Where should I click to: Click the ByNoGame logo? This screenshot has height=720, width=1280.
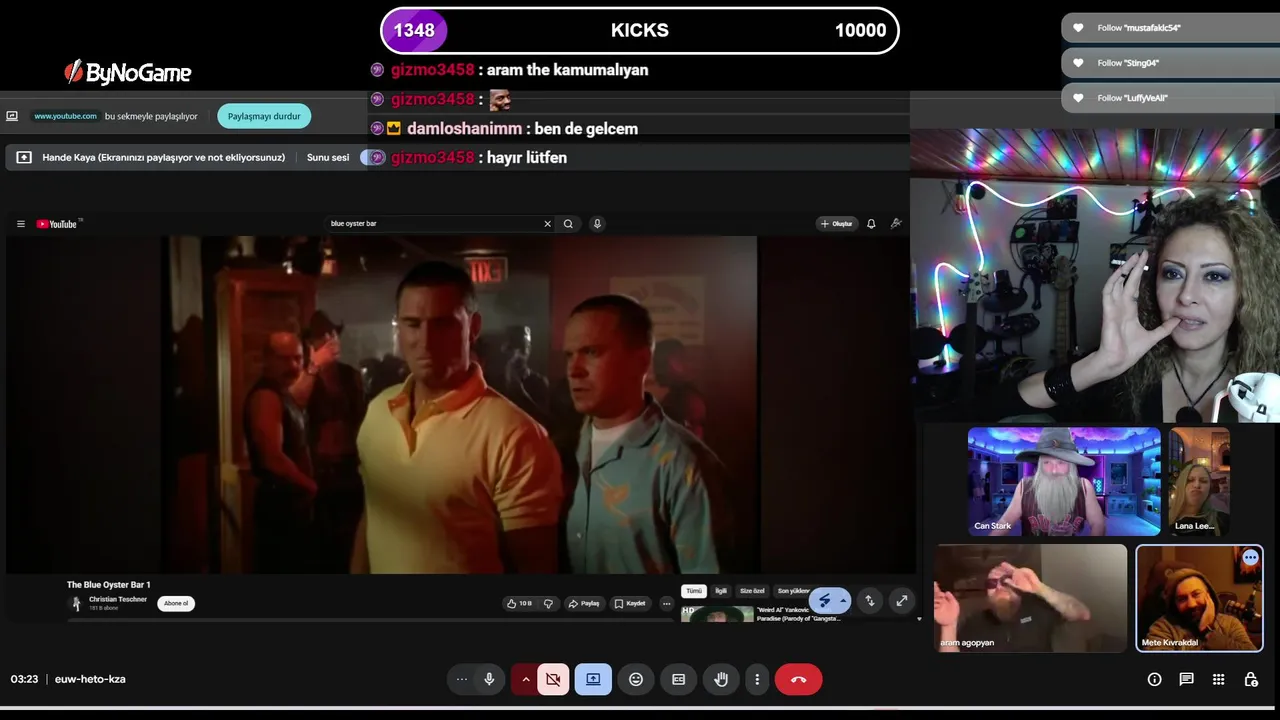tap(127, 72)
